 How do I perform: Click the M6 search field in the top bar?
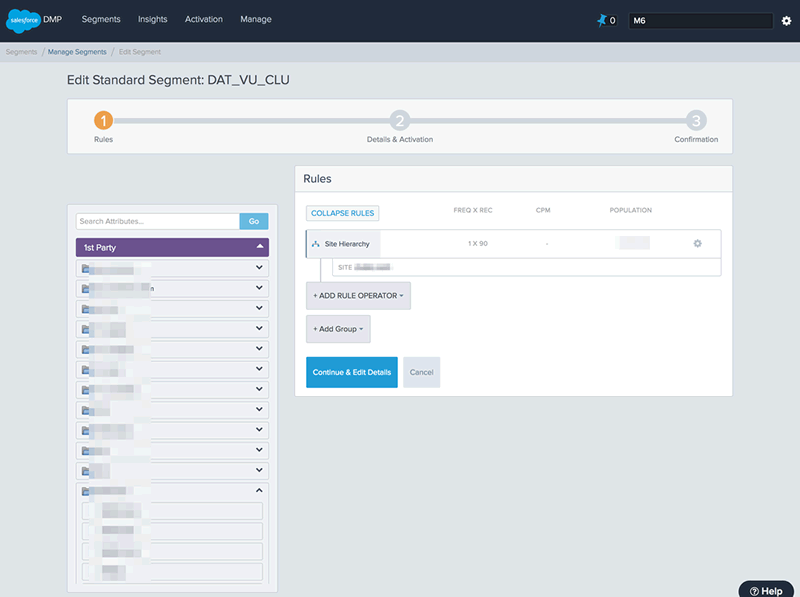(700, 19)
